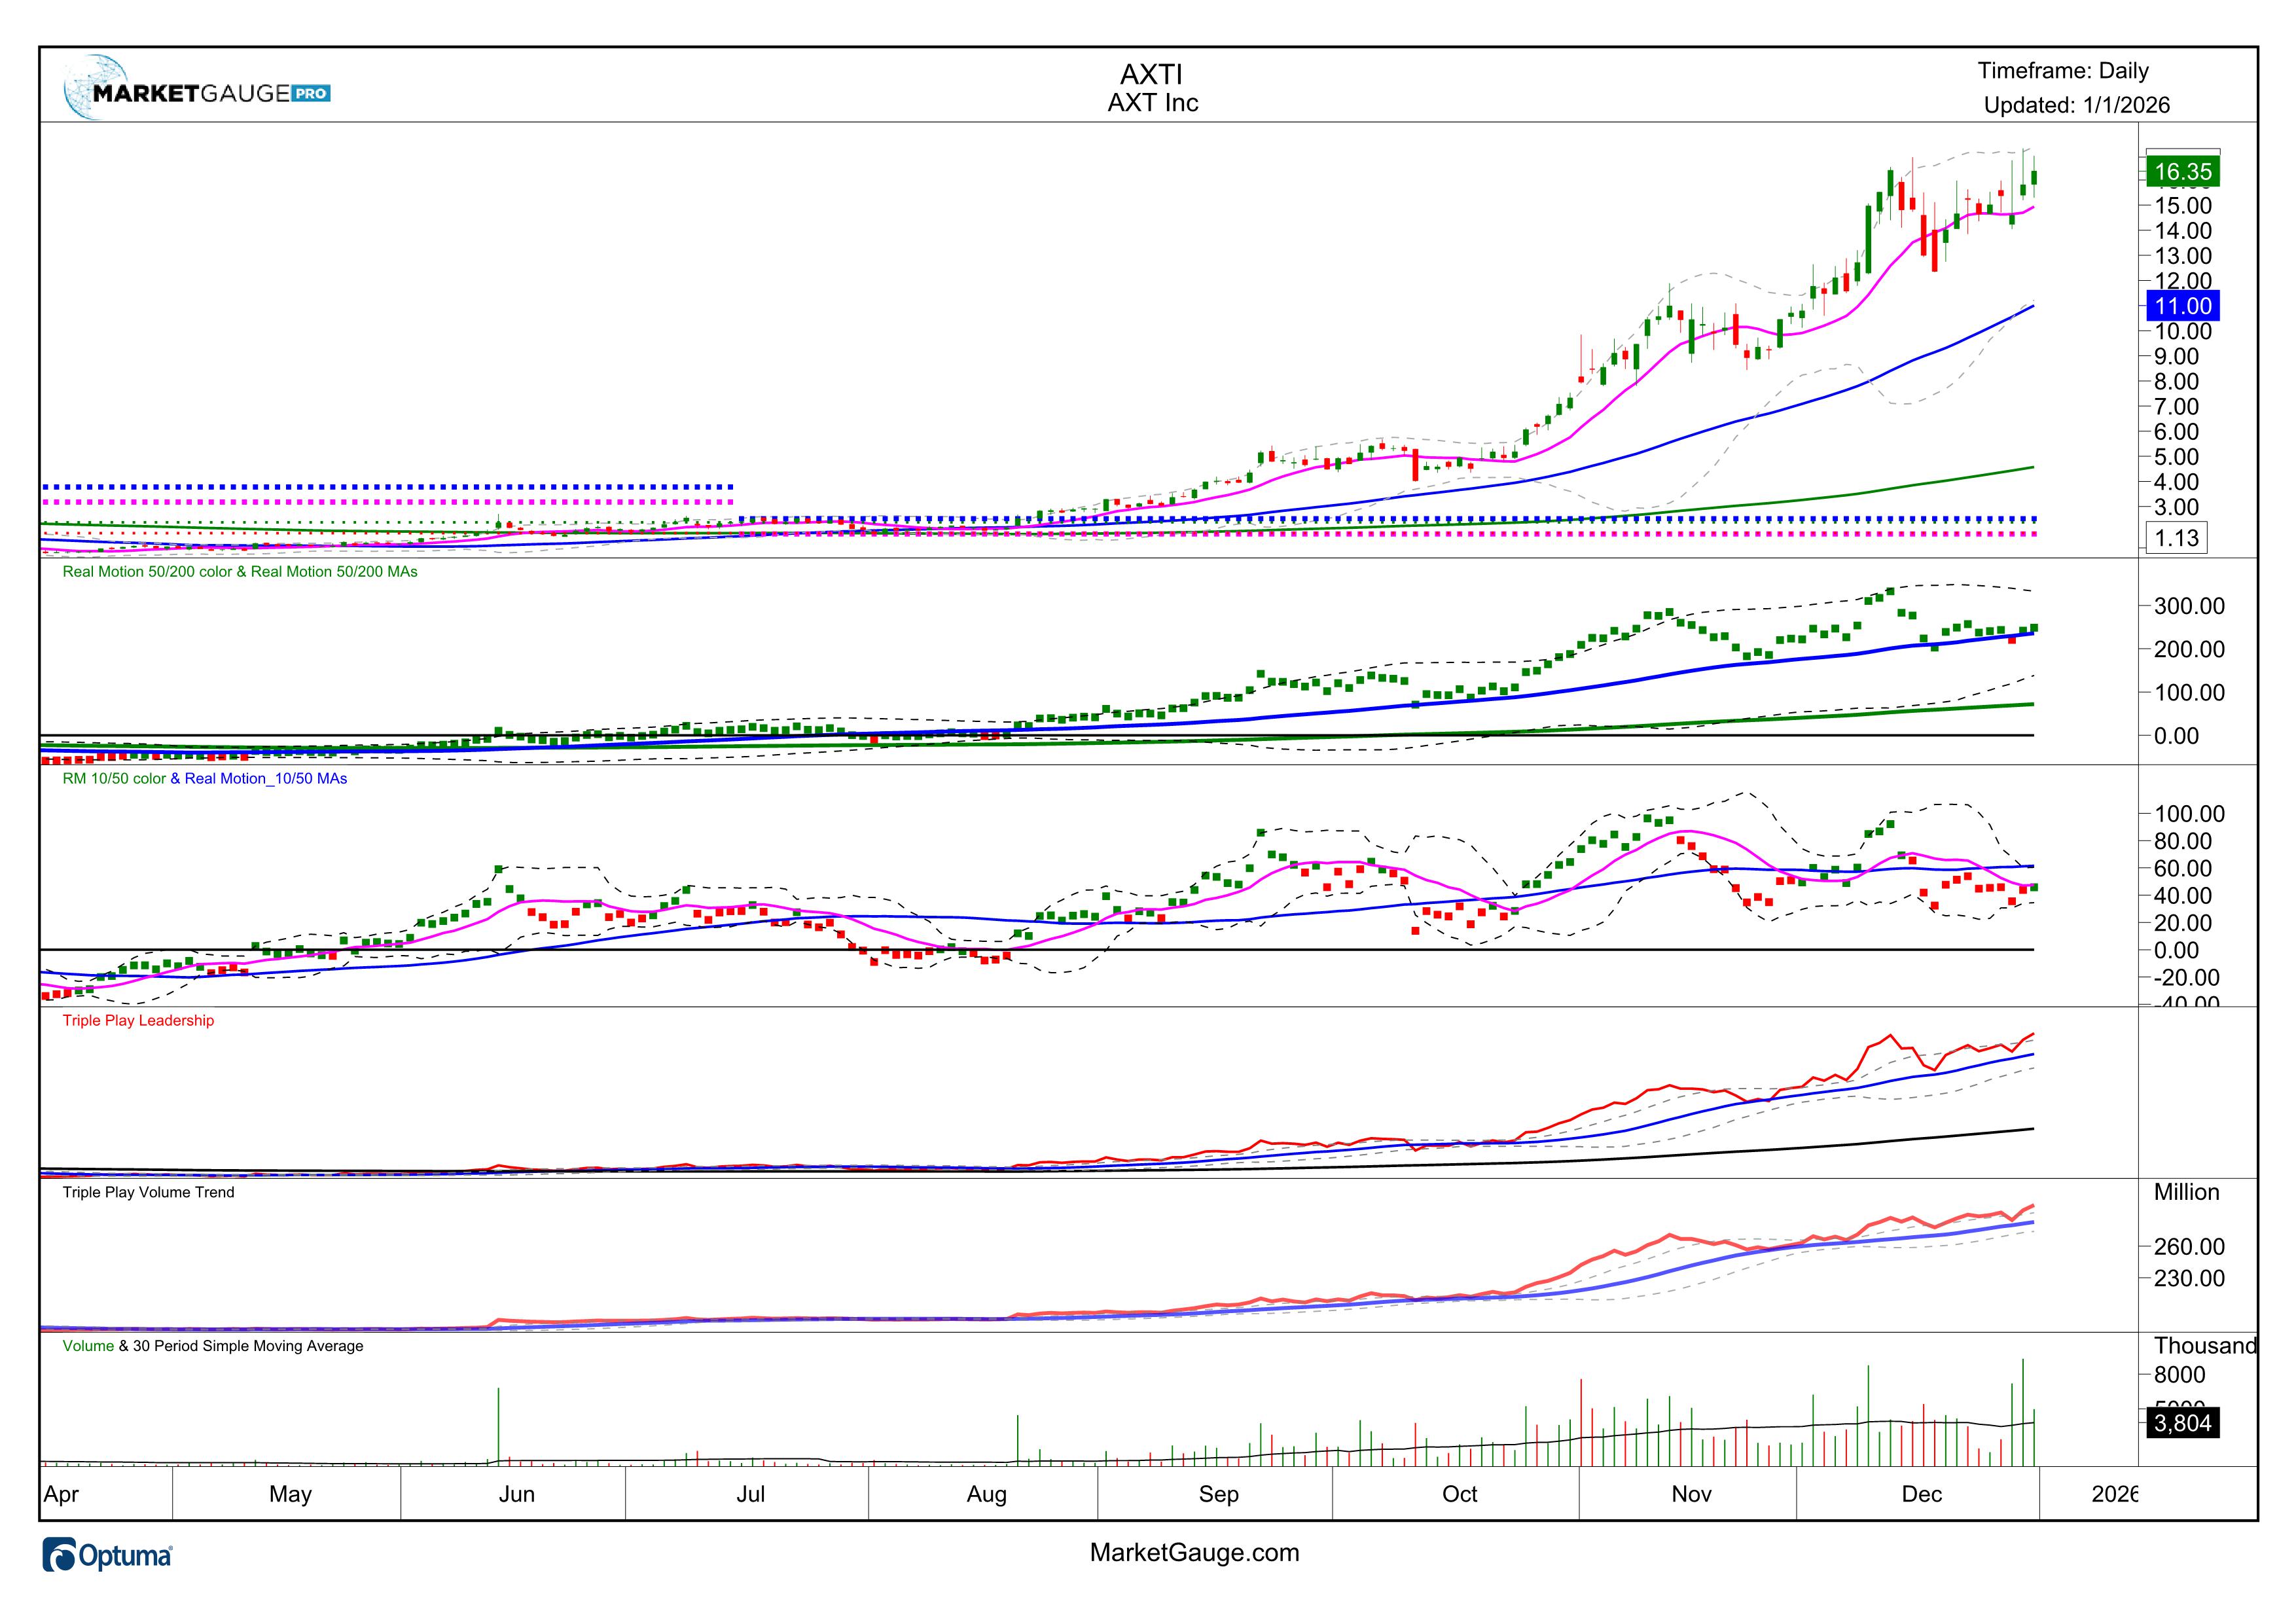
Task: Click the Triple Play Leadership label
Action: [138, 1020]
